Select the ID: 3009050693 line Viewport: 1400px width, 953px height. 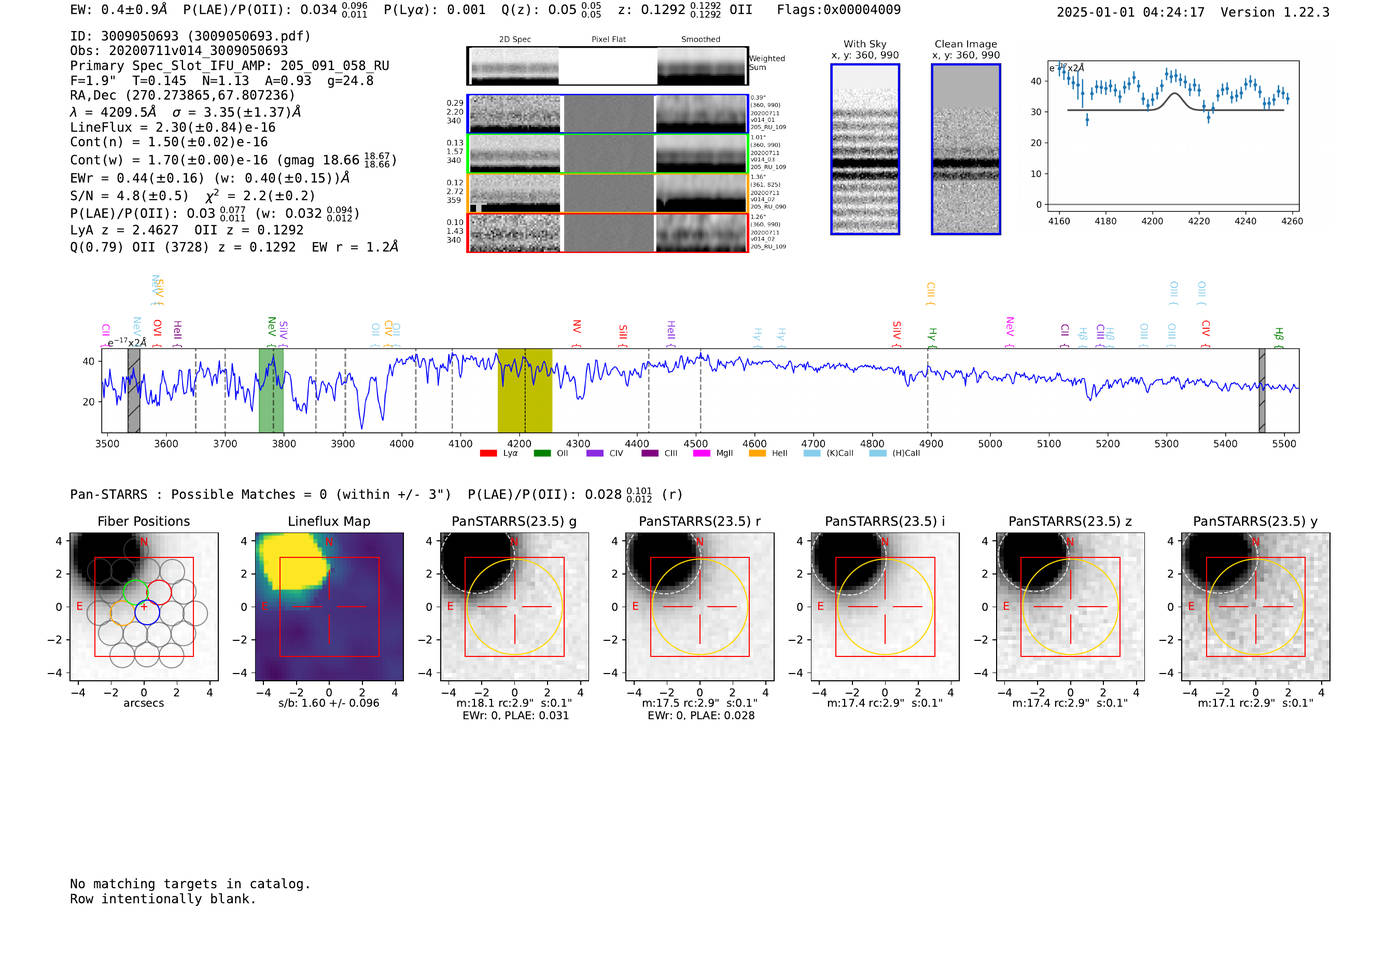click(x=190, y=35)
